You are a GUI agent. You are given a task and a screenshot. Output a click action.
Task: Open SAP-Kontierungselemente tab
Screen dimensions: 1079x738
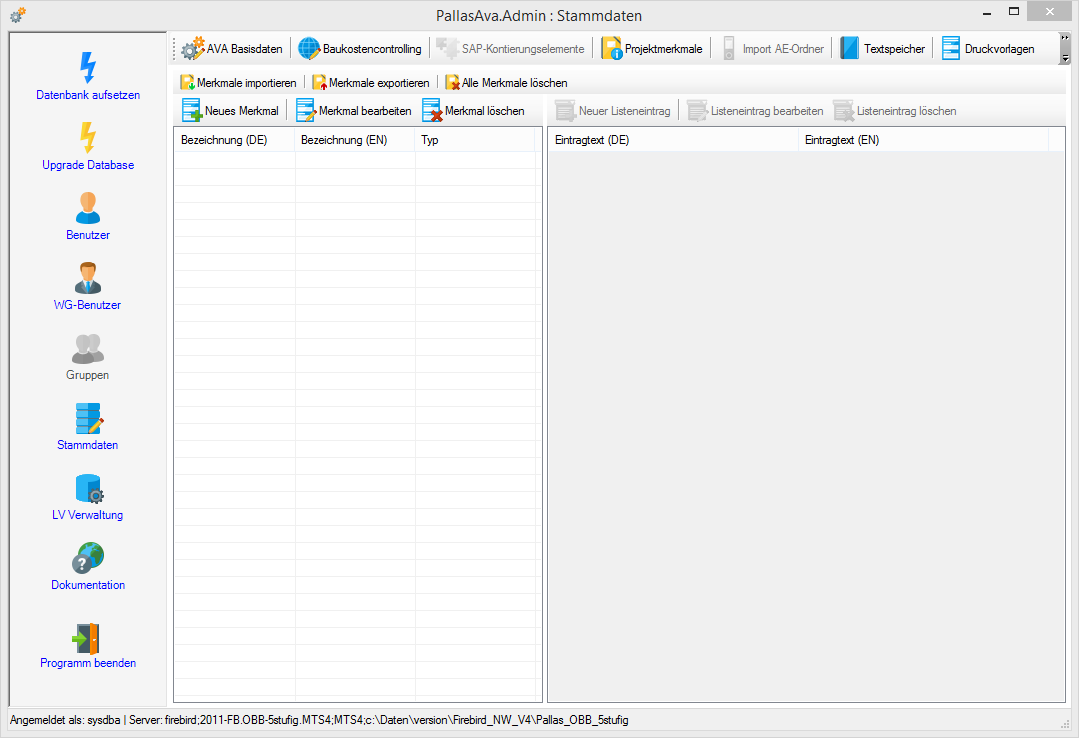pos(511,49)
